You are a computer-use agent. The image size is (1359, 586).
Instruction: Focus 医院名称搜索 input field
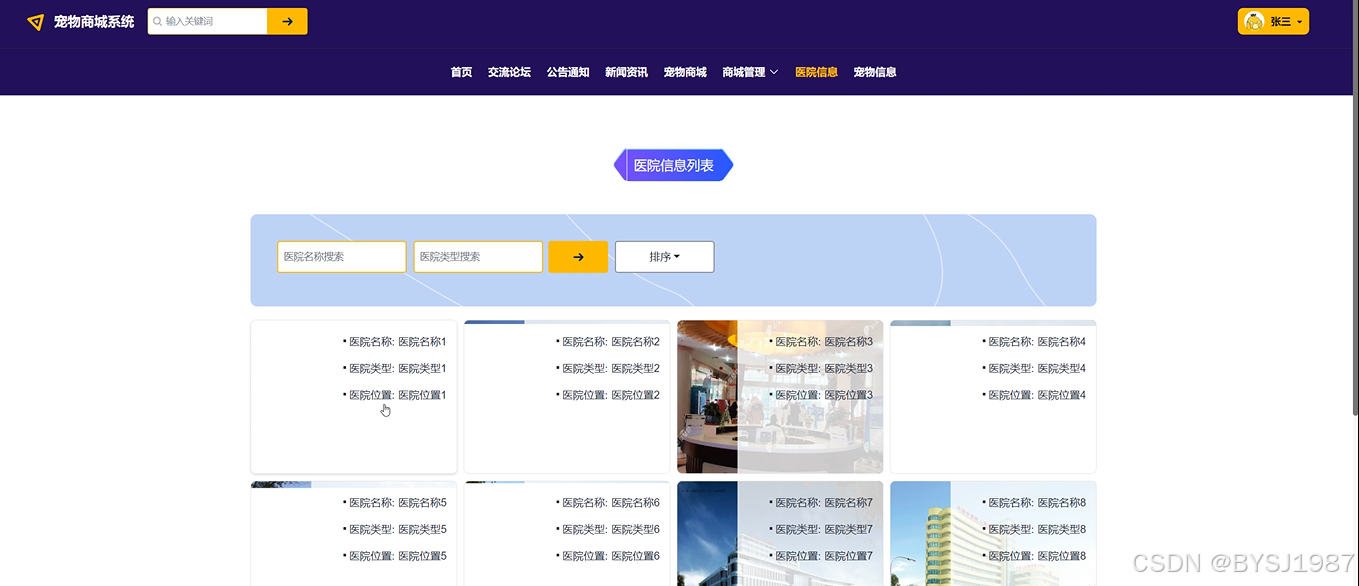[342, 257]
